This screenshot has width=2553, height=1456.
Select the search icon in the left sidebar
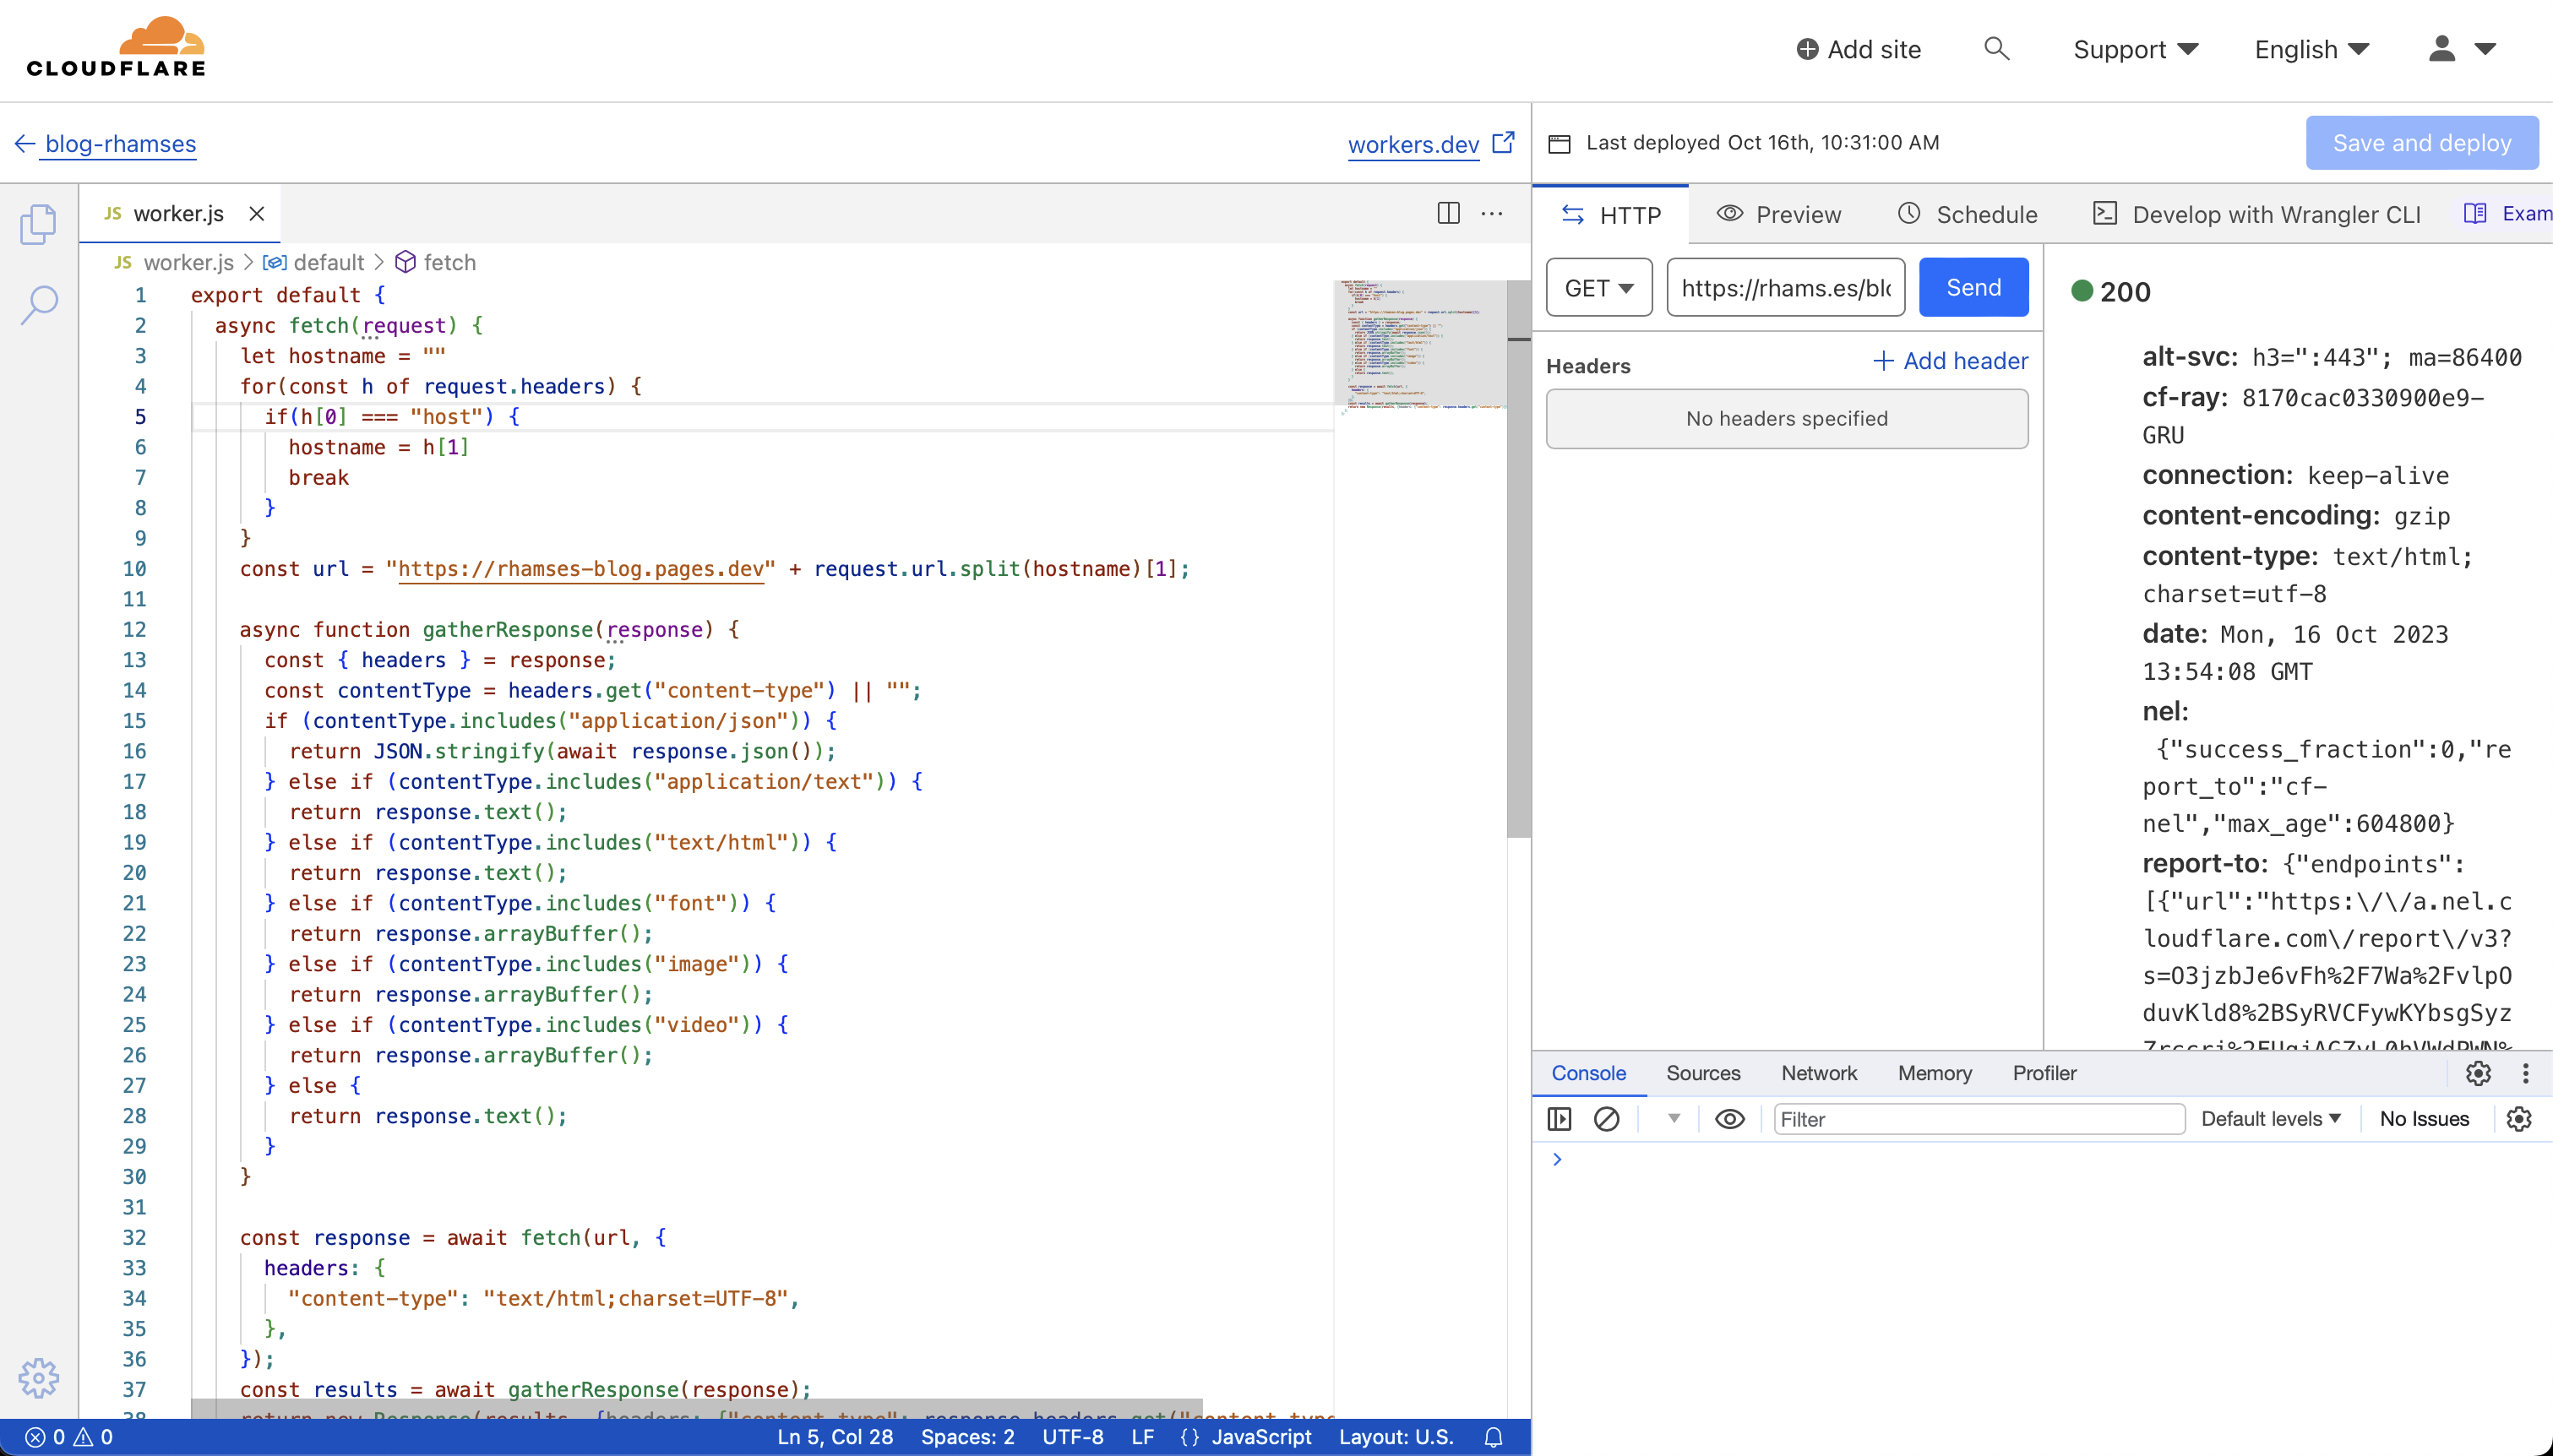click(x=38, y=303)
